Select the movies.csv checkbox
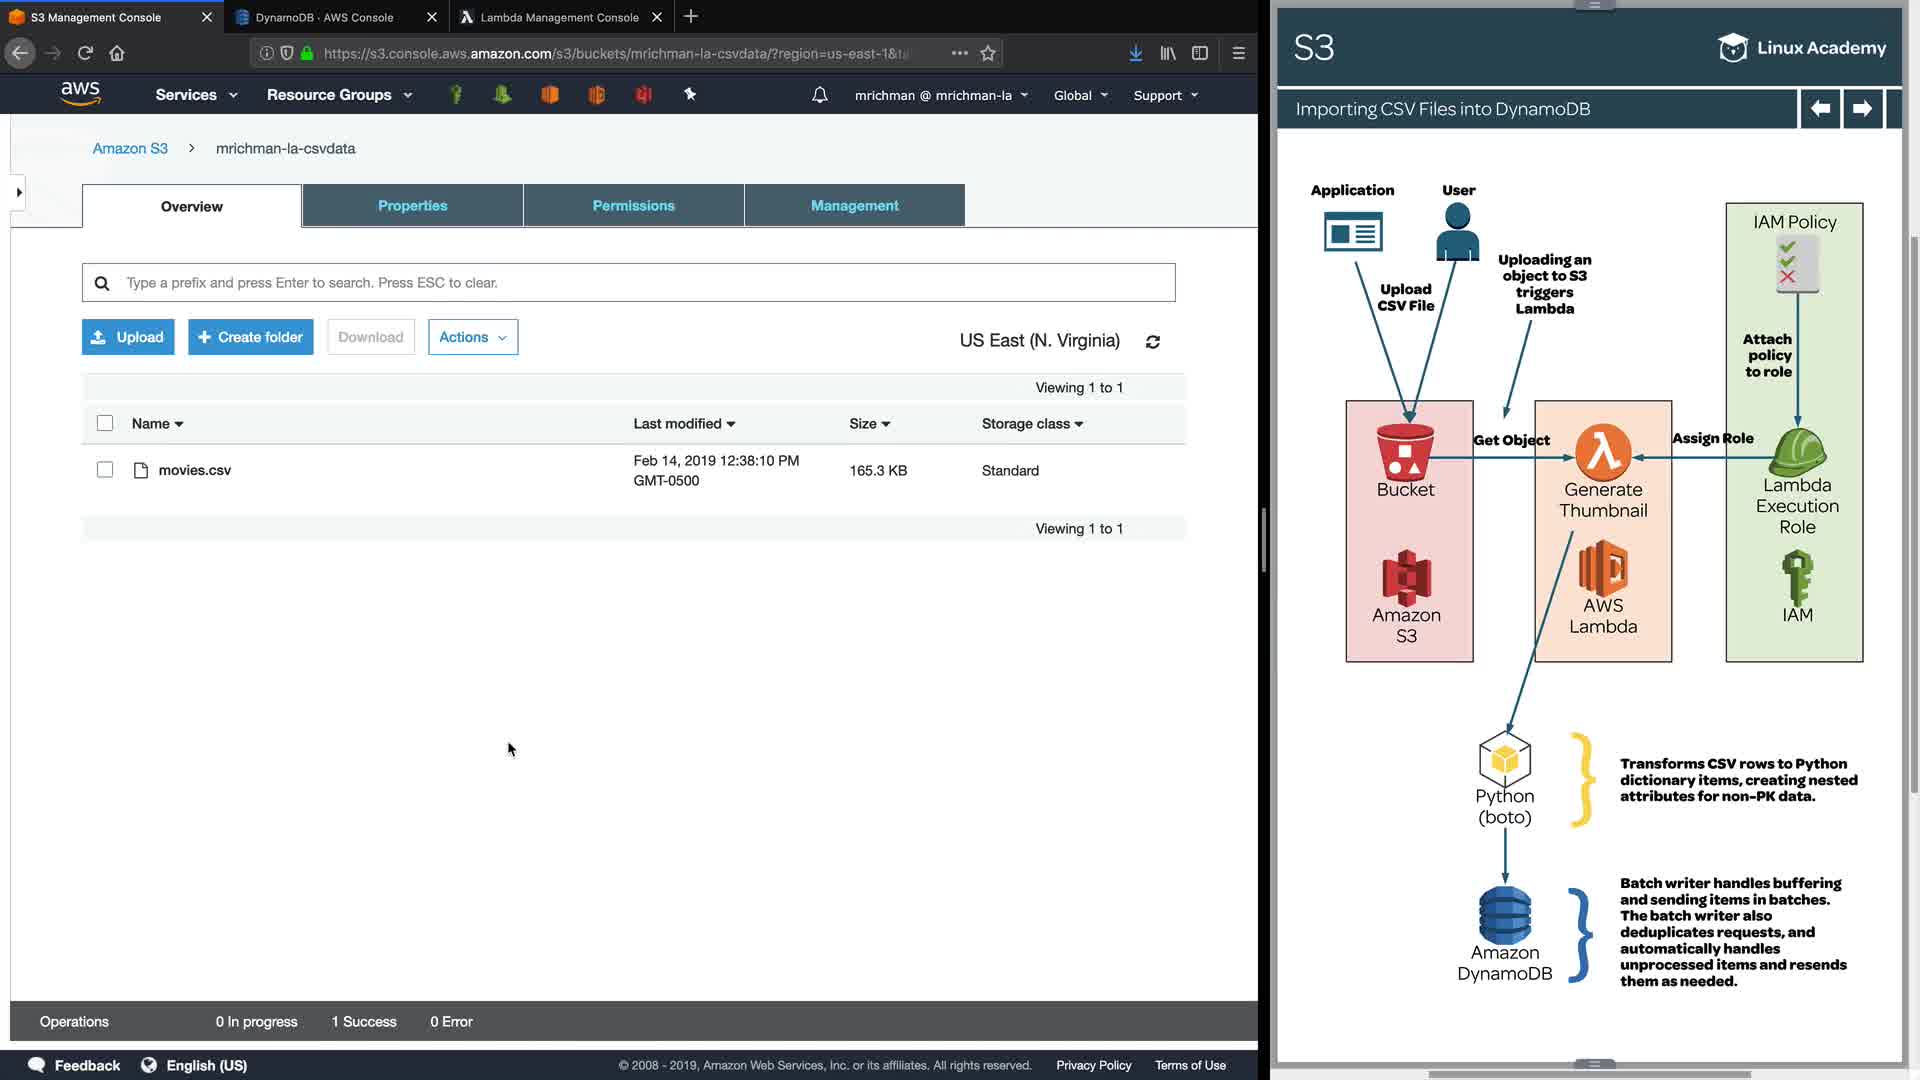1920x1080 pixels. [105, 470]
